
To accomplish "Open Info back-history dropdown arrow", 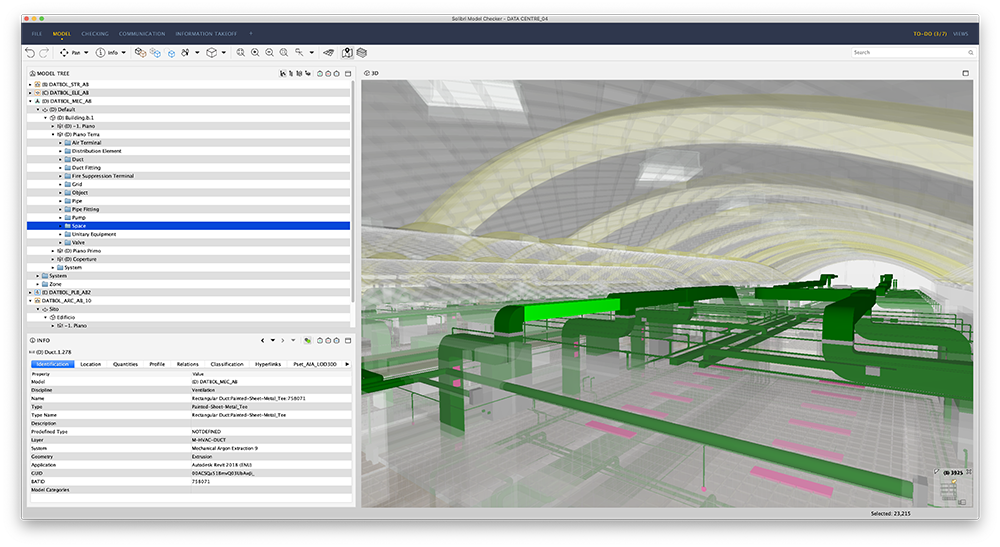I will (x=273, y=340).
